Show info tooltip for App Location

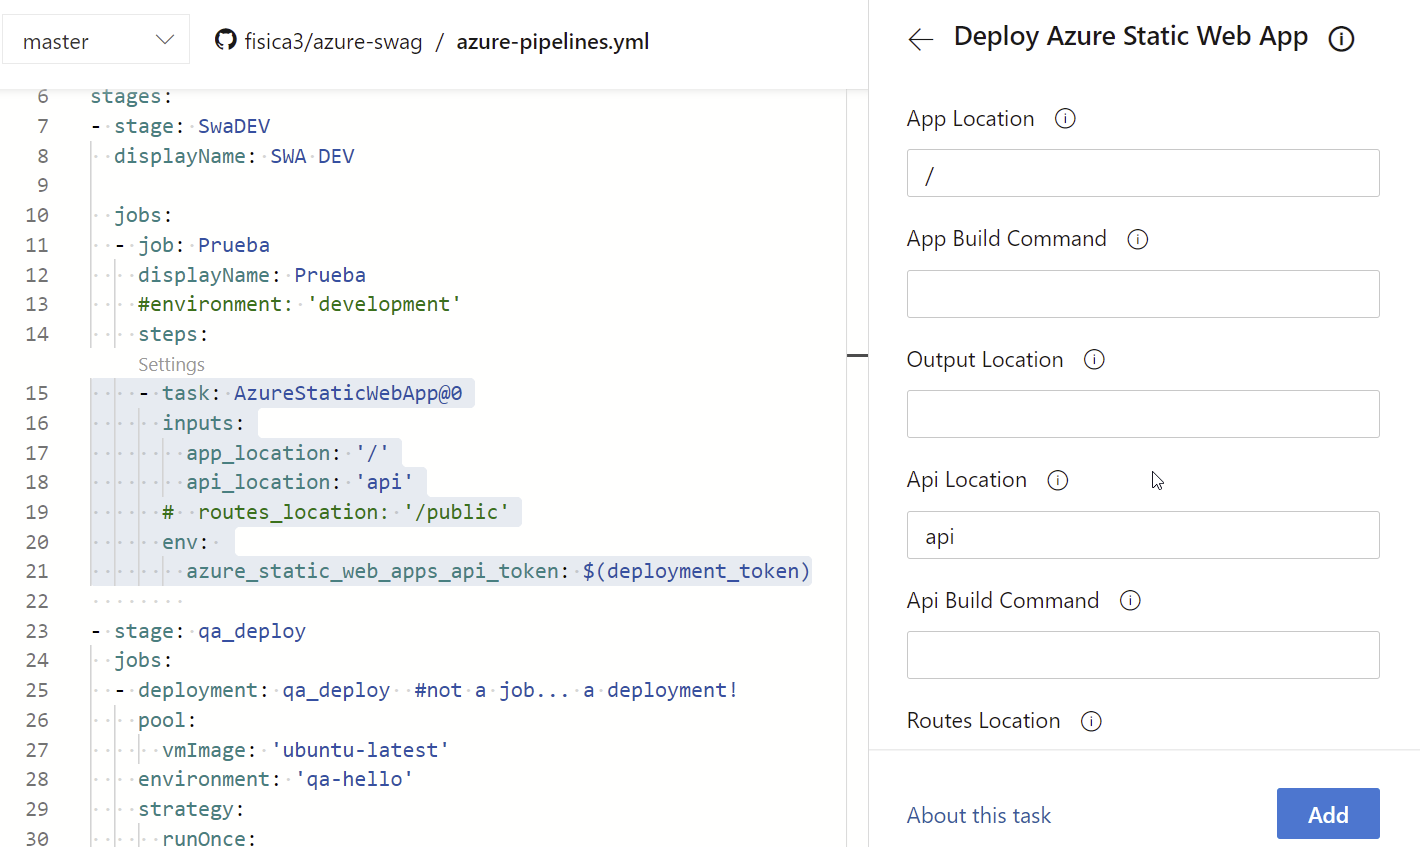click(x=1065, y=119)
